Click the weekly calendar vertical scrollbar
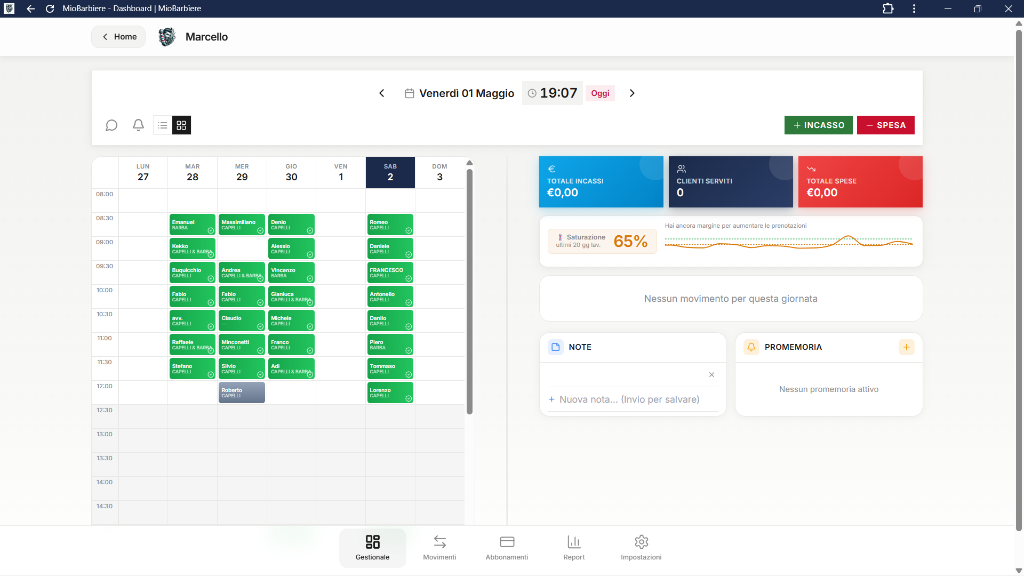The image size is (1024, 576). pos(470,291)
